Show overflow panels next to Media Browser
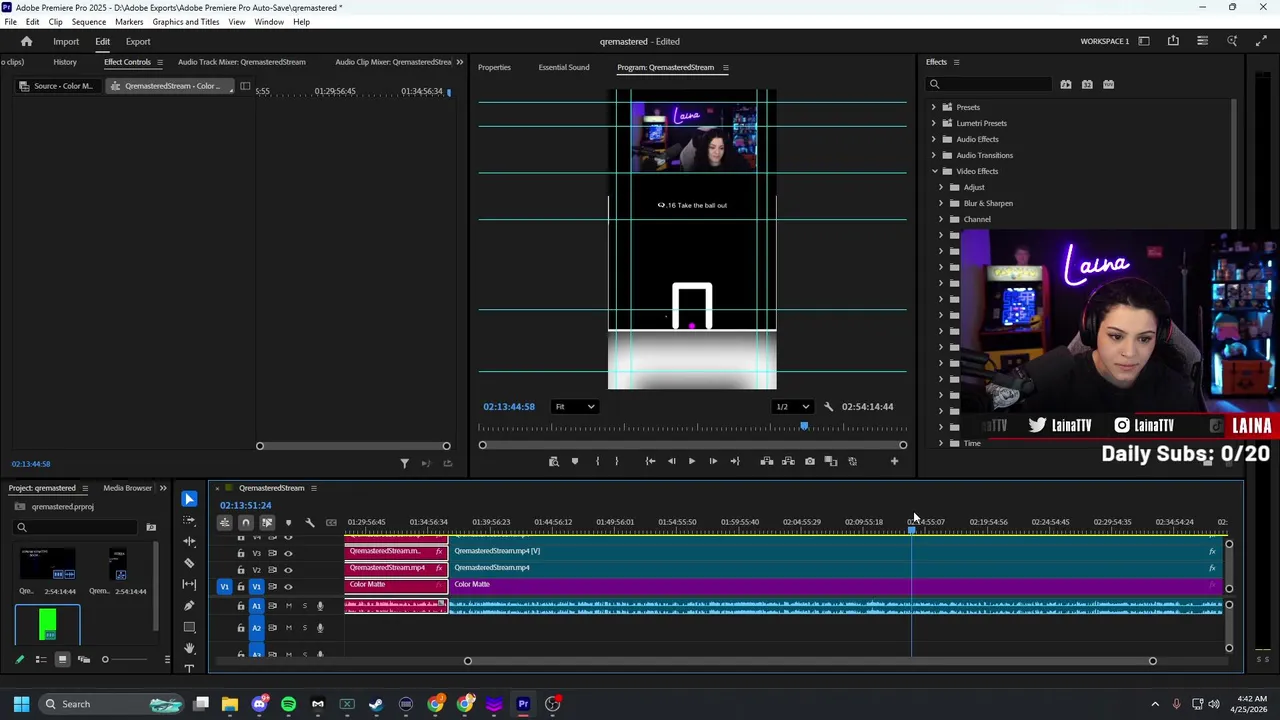This screenshot has width=1280, height=720. pos(163,488)
